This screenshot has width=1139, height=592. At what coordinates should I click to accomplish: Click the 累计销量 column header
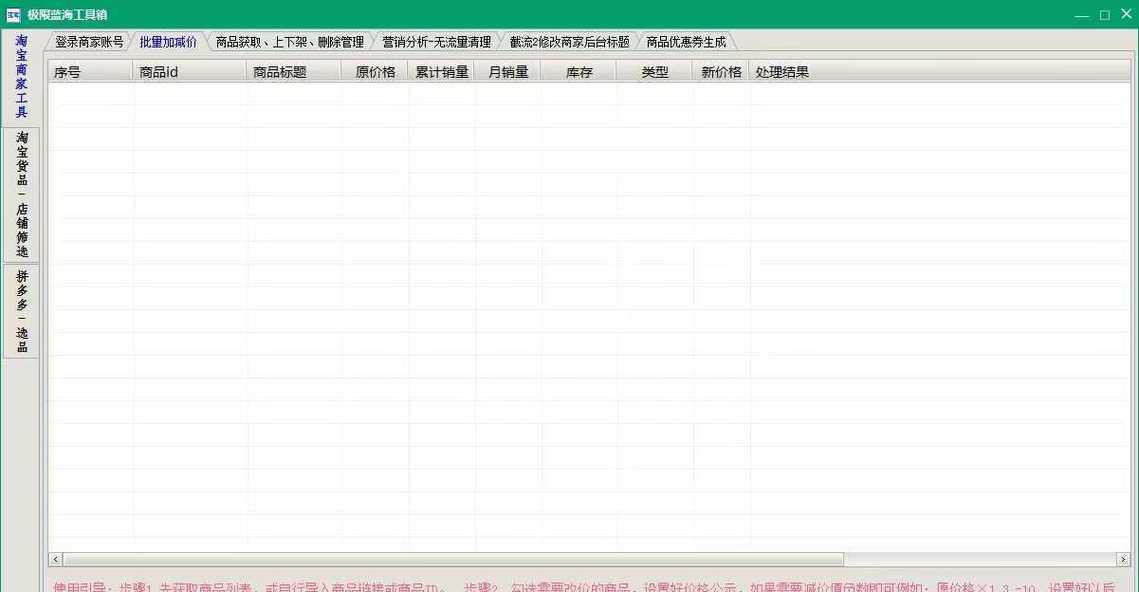point(441,72)
